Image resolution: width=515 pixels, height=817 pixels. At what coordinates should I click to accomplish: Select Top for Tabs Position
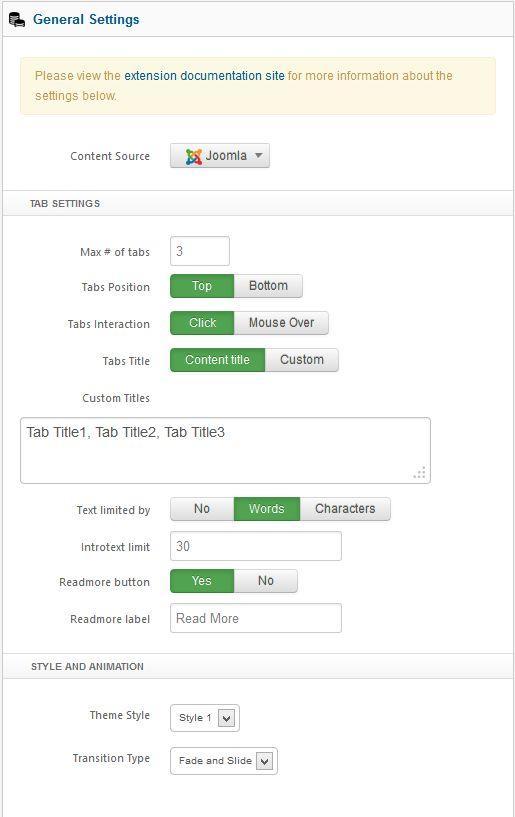[x=202, y=286]
